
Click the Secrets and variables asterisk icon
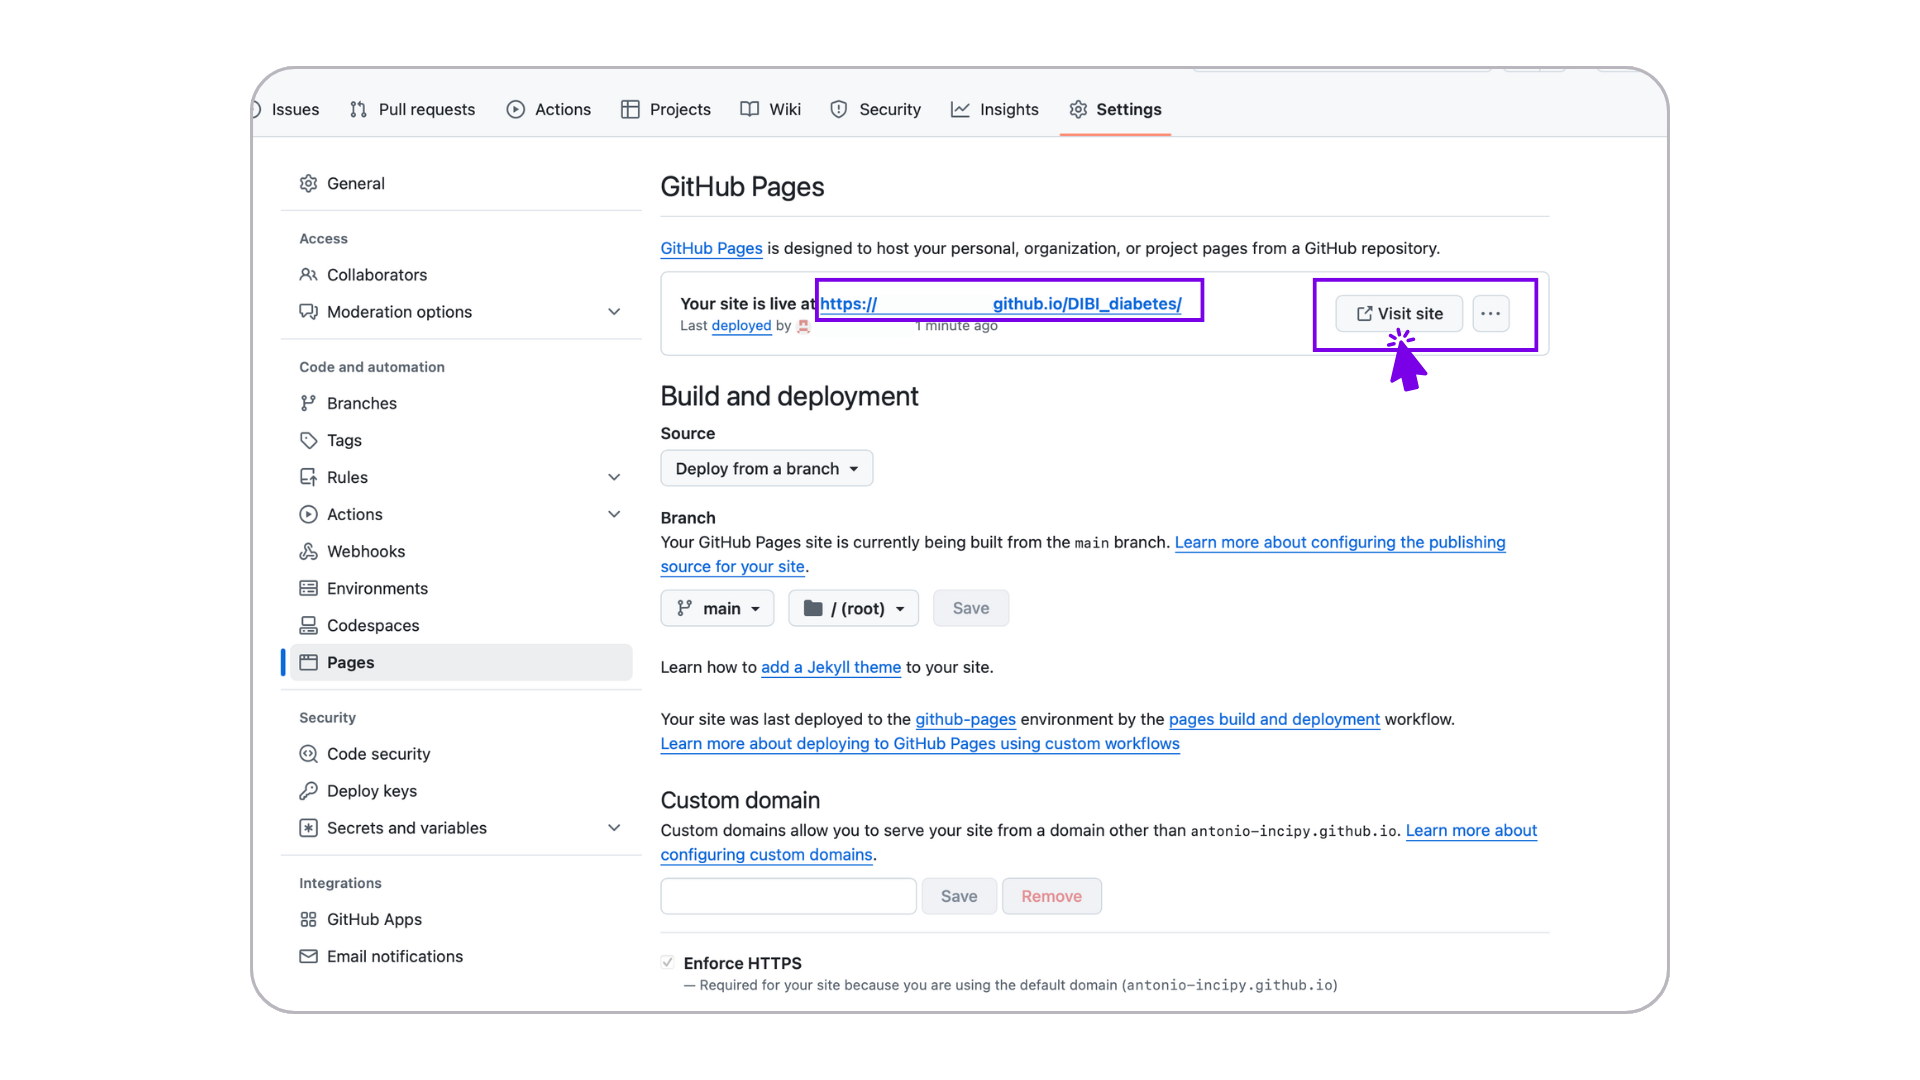click(x=308, y=828)
